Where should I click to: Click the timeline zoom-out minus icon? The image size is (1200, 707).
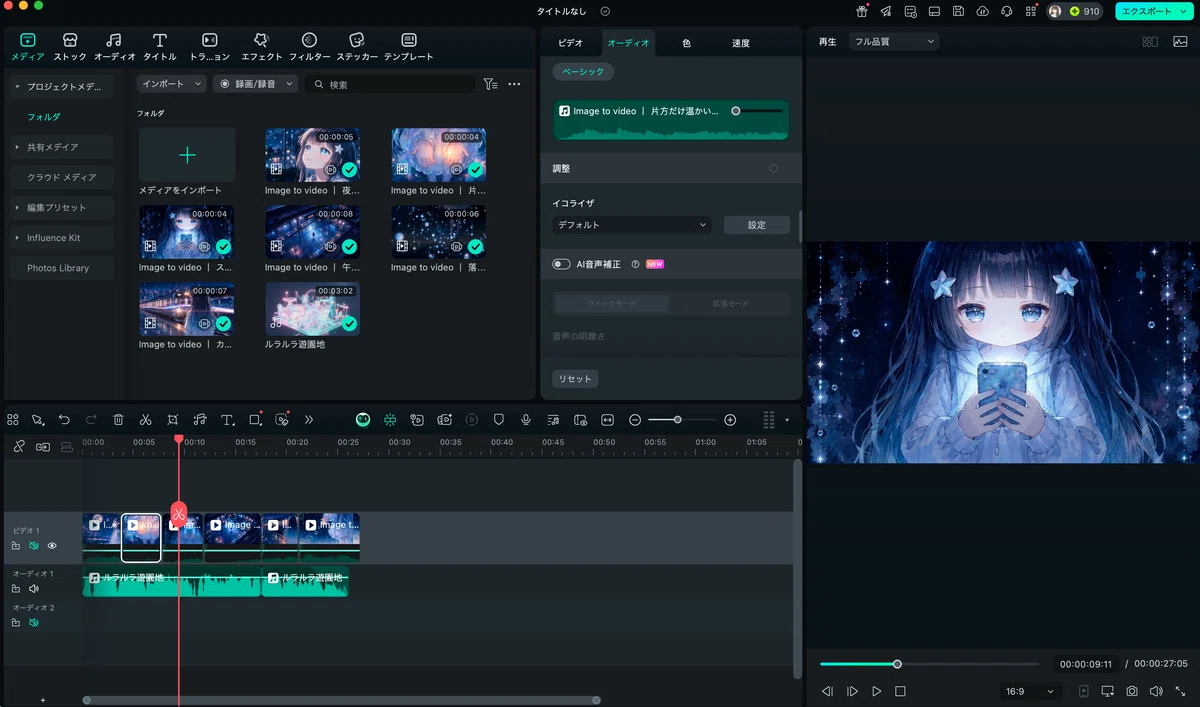(635, 420)
